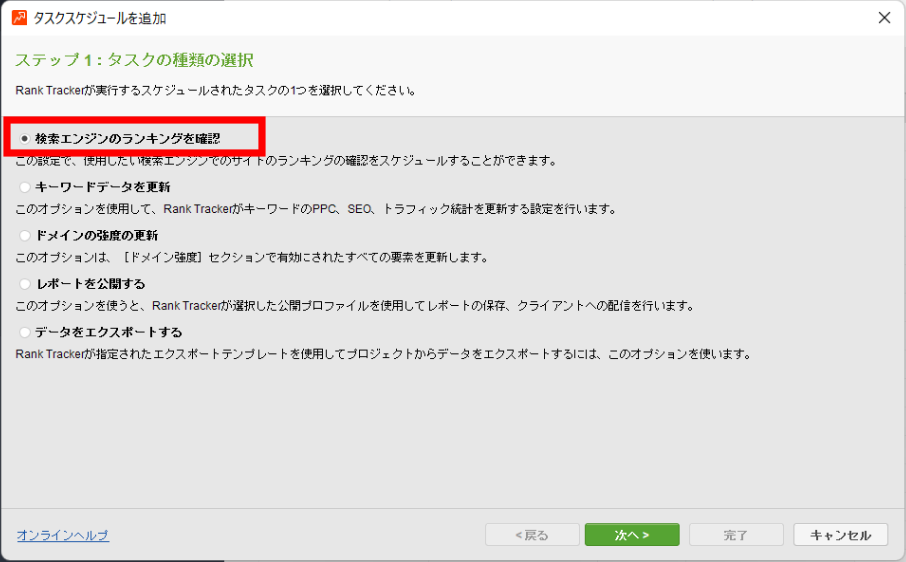Click the disabled < 戻る button
The height and width of the screenshot is (562, 906).
tap(532, 535)
